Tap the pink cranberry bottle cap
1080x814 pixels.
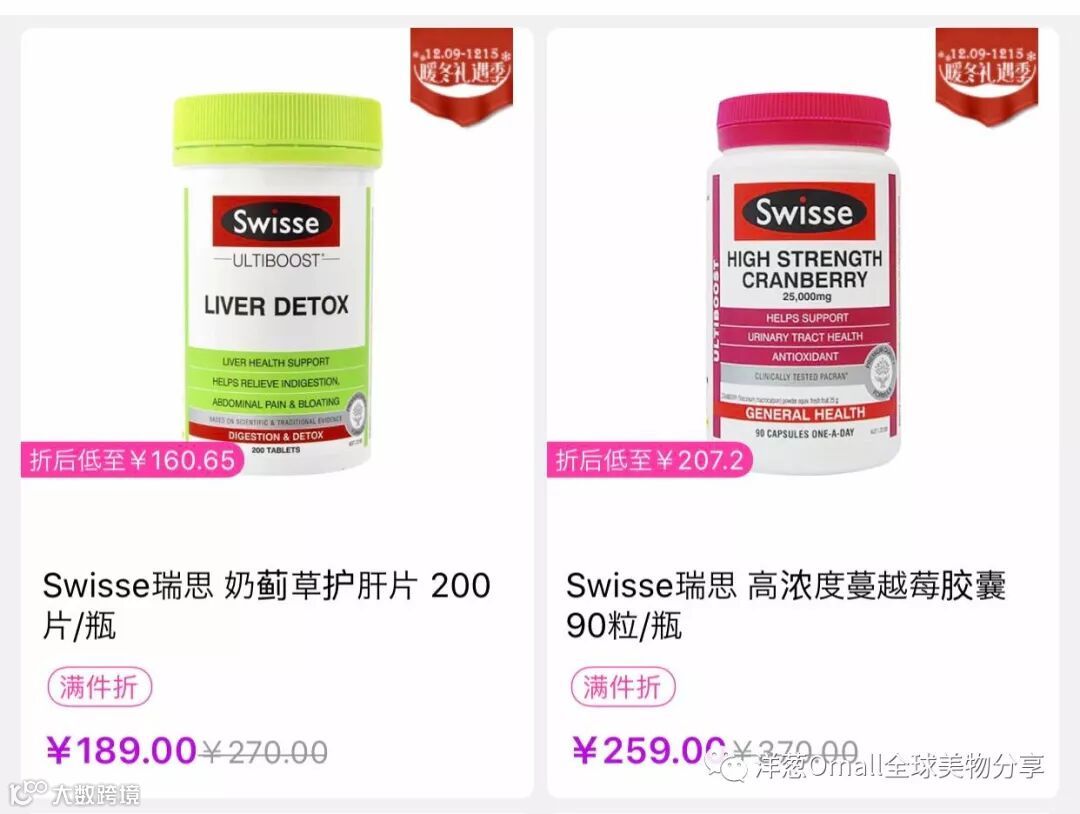tap(803, 122)
